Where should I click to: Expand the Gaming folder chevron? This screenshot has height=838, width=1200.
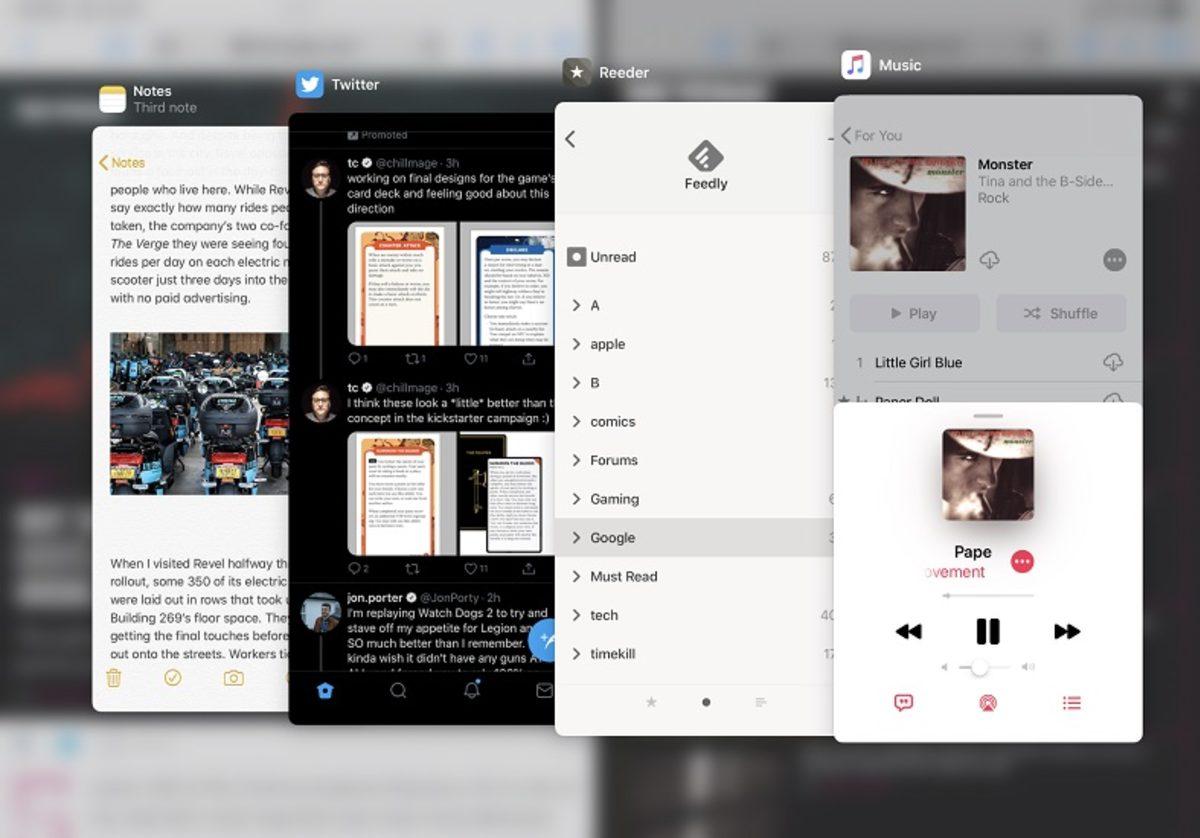[577, 499]
